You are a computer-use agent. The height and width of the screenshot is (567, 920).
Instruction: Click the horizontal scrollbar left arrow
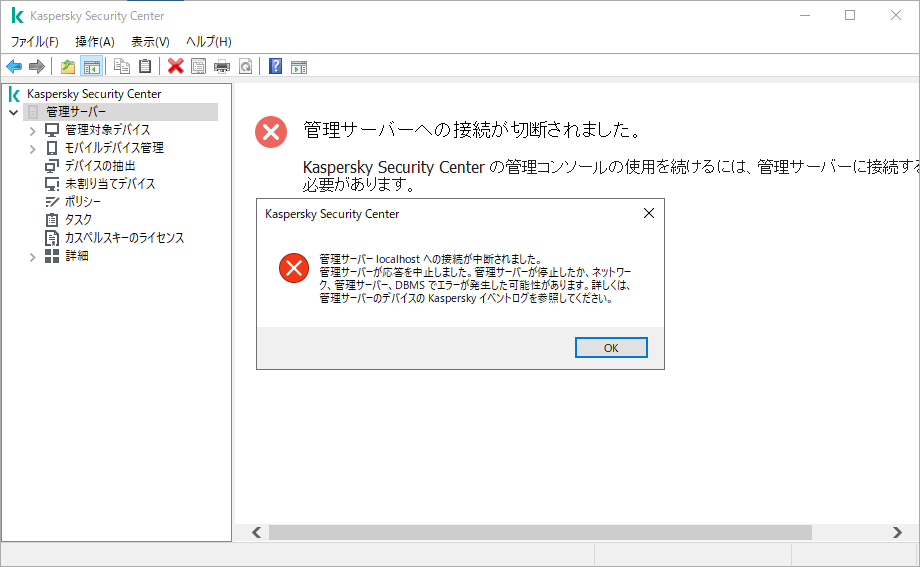tap(256, 532)
